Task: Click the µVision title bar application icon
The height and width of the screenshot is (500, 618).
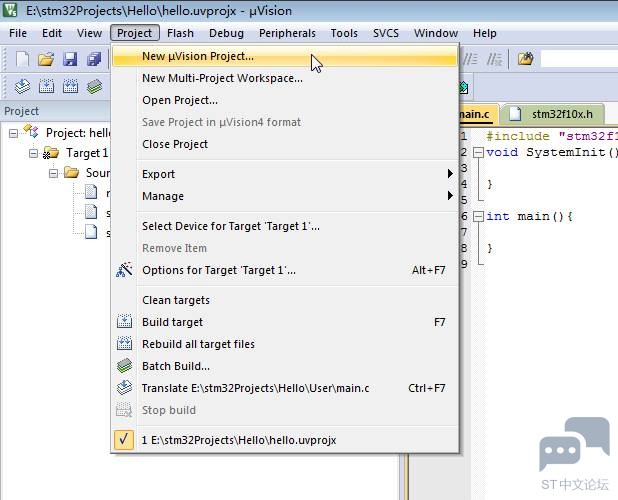Action: 10,10
